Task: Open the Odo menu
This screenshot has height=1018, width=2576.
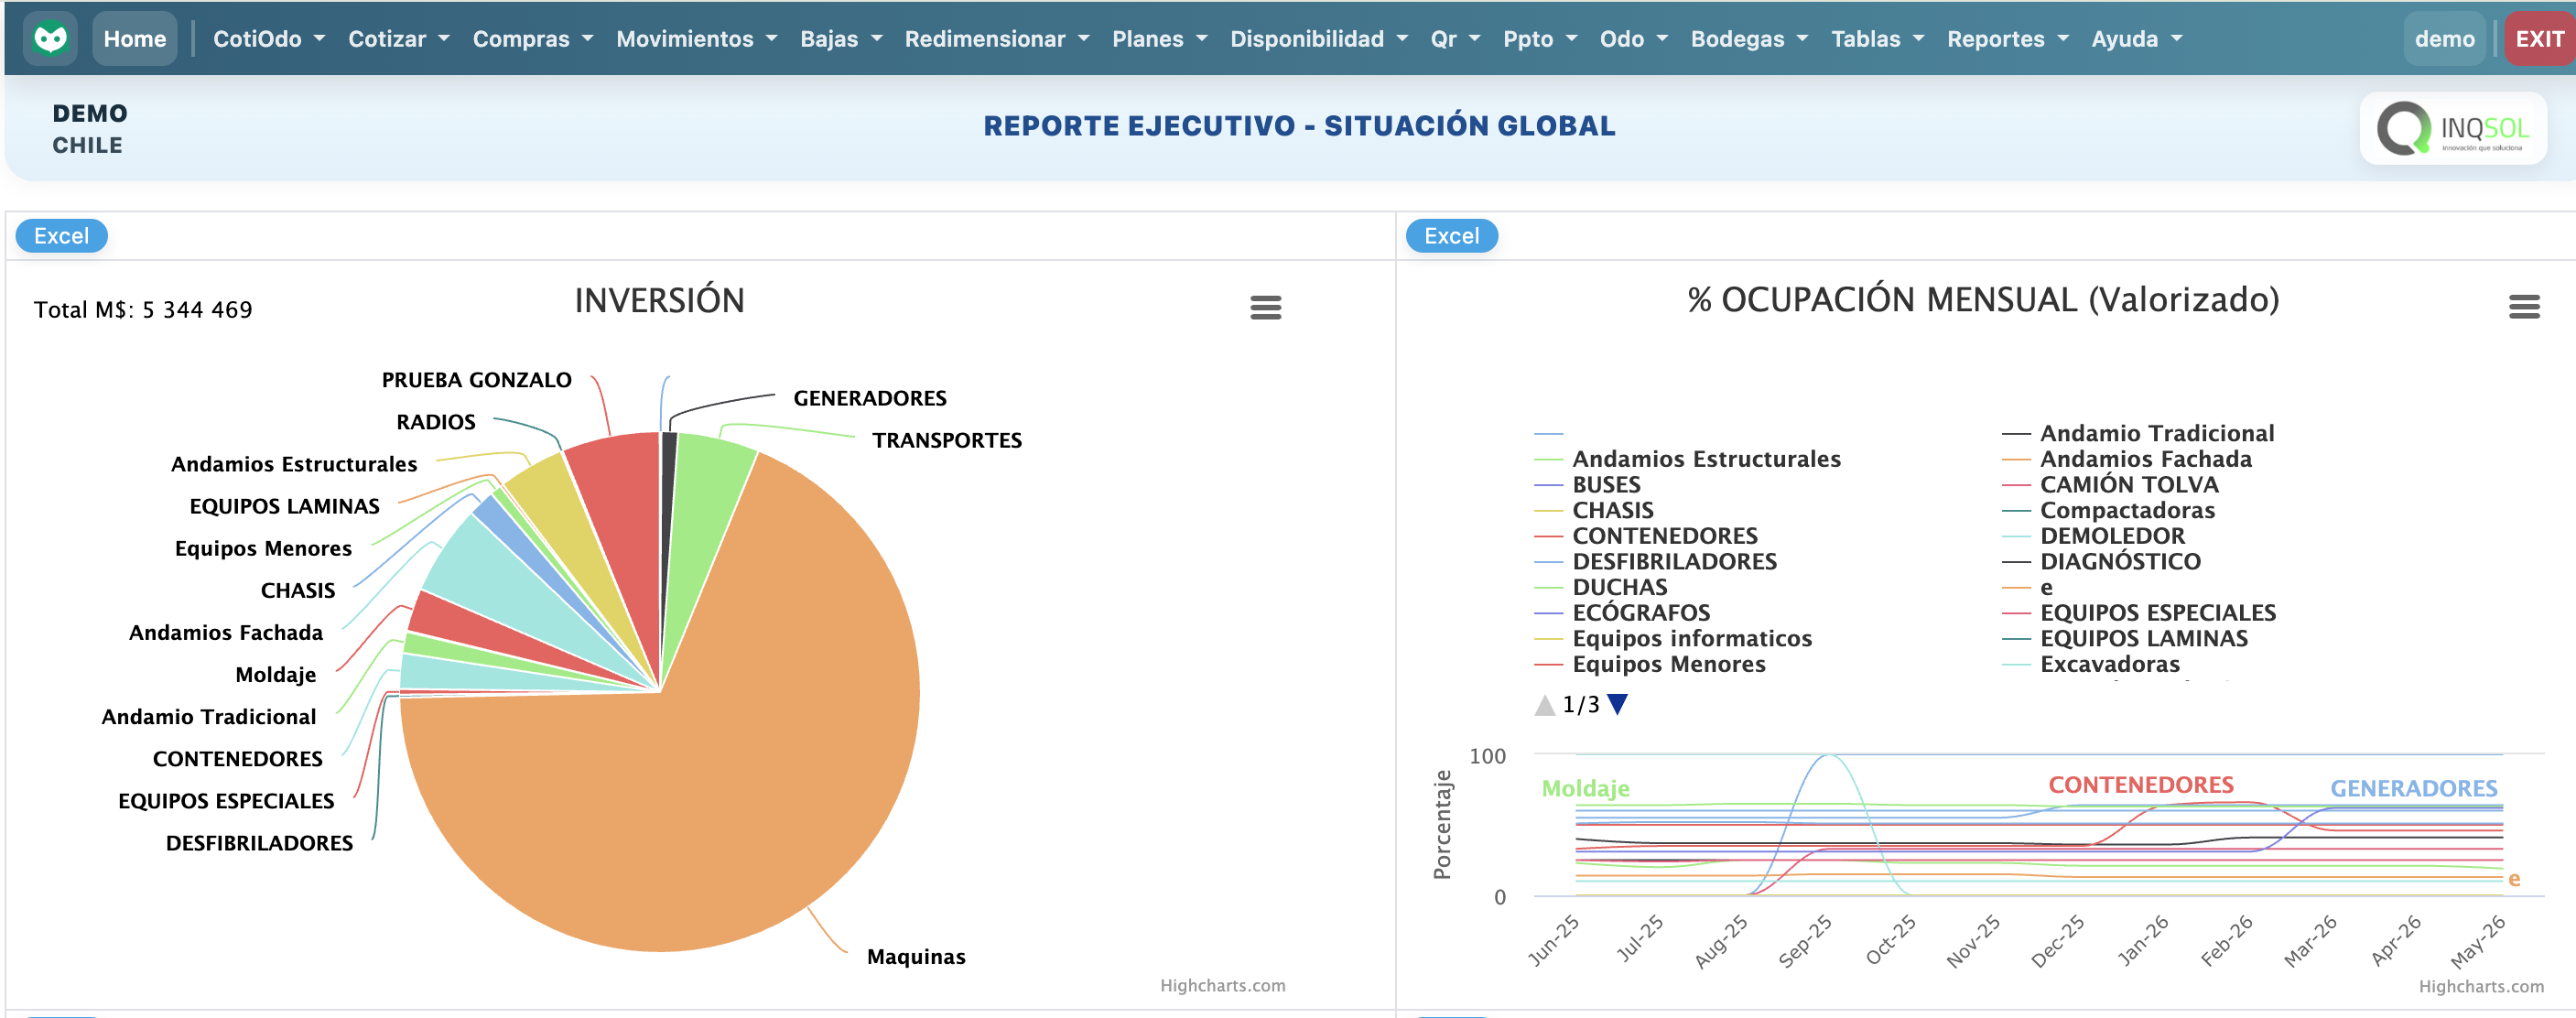Action: tap(1633, 39)
